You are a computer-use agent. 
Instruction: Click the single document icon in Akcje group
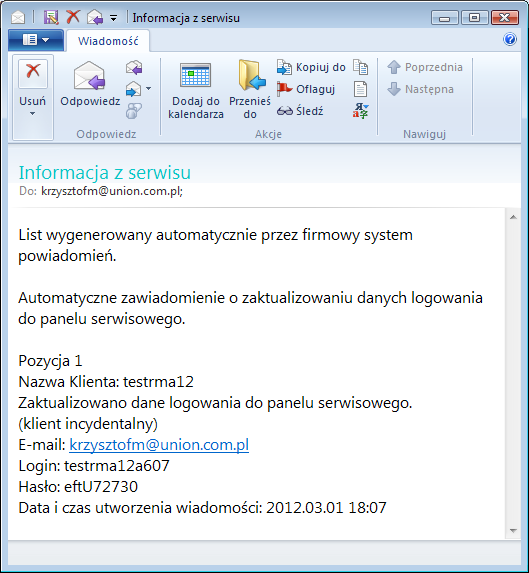pos(361,89)
